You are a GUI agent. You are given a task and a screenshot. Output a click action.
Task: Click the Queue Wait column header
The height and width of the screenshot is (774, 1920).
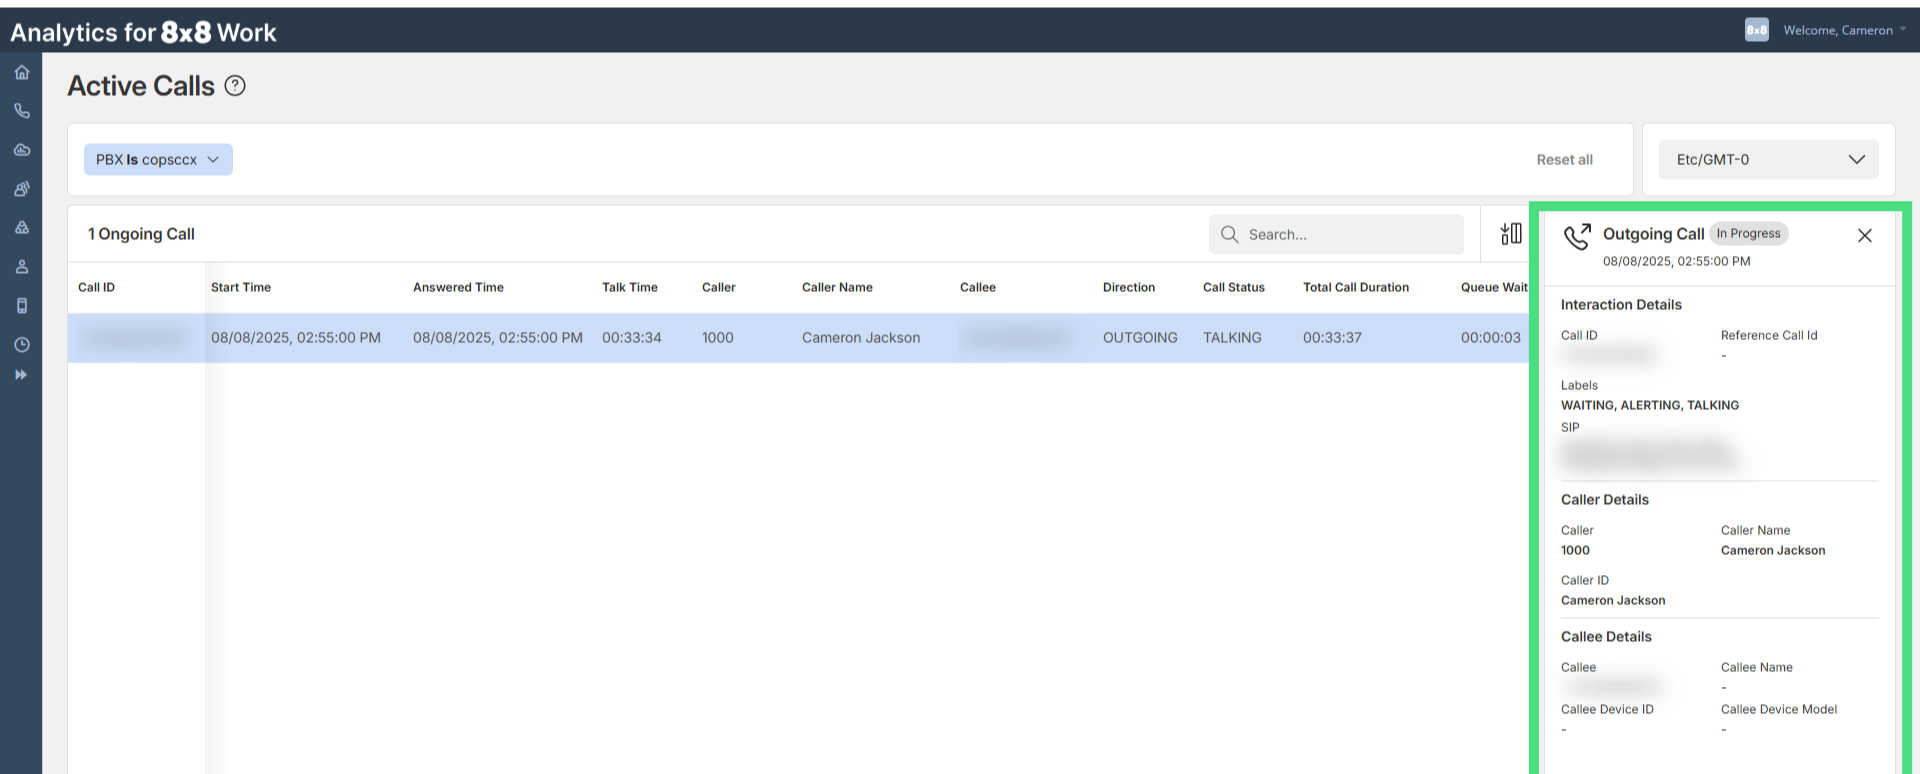1494,287
